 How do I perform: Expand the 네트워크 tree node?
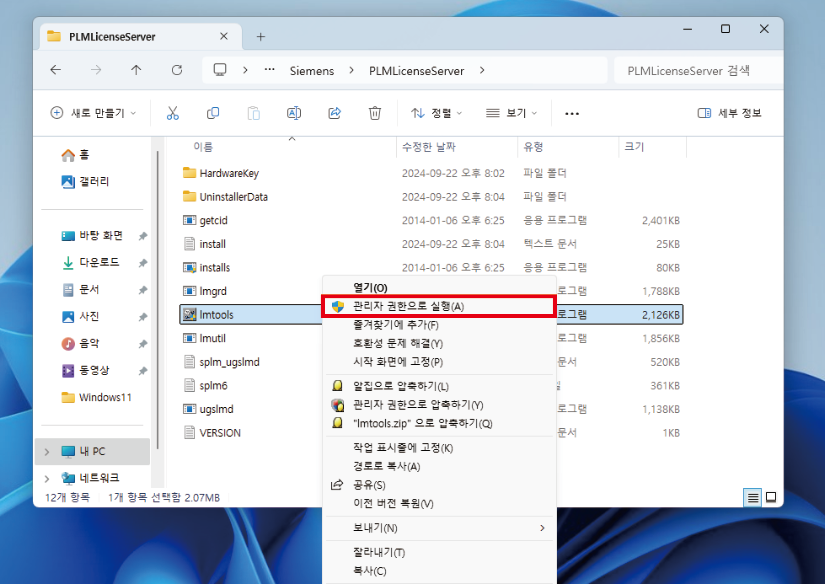coord(47,478)
